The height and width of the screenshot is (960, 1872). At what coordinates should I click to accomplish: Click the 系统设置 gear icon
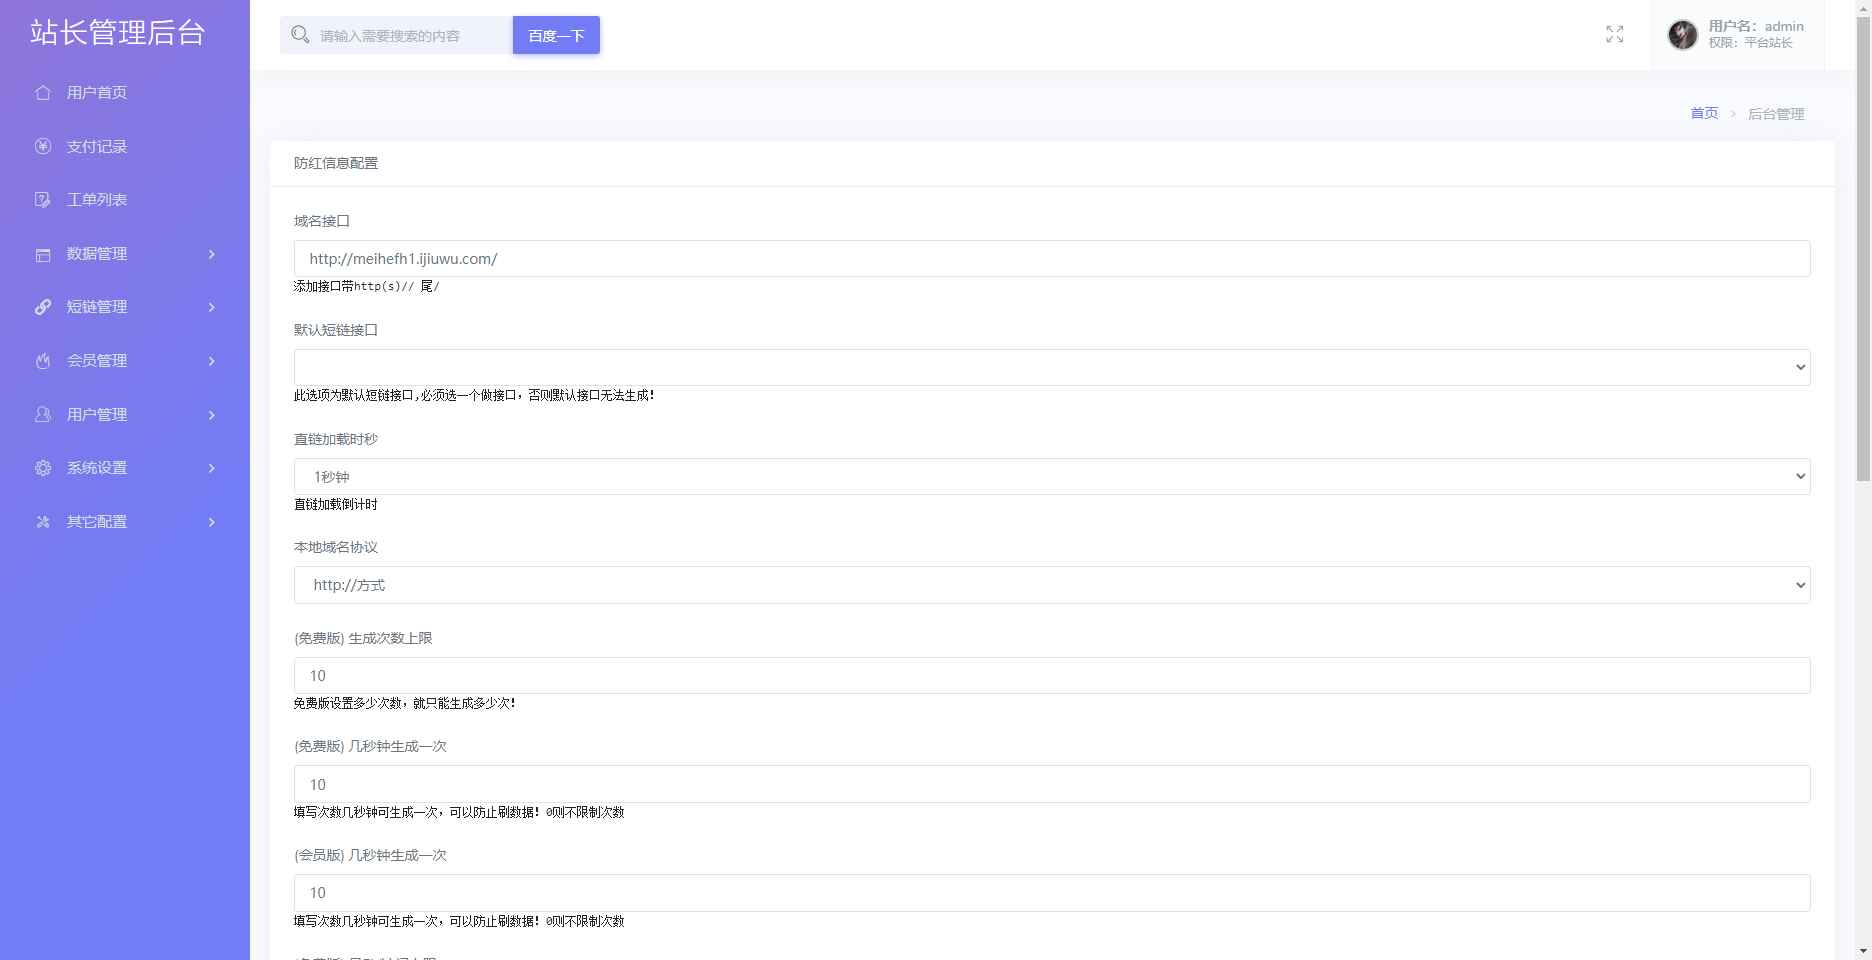coord(43,468)
